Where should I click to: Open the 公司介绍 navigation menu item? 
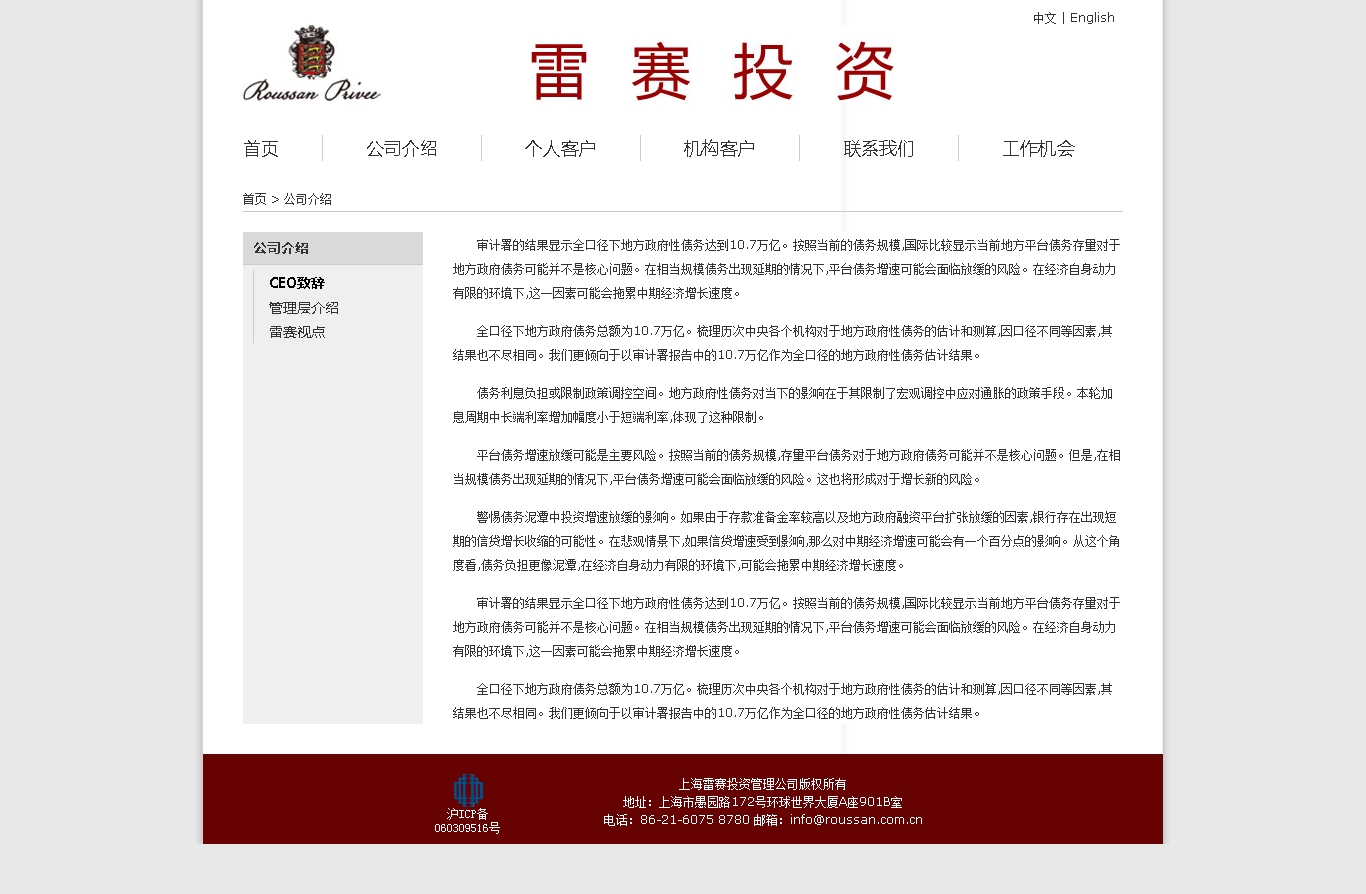(x=401, y=149)
